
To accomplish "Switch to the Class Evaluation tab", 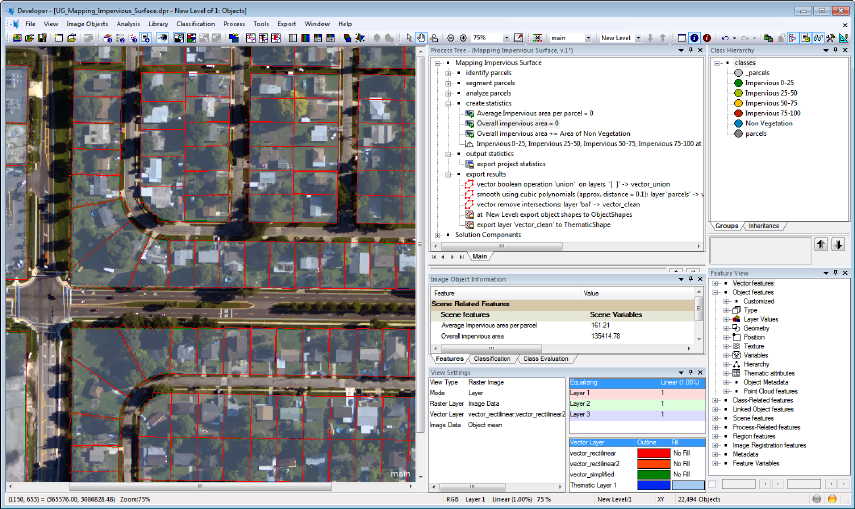I will 546,358.
